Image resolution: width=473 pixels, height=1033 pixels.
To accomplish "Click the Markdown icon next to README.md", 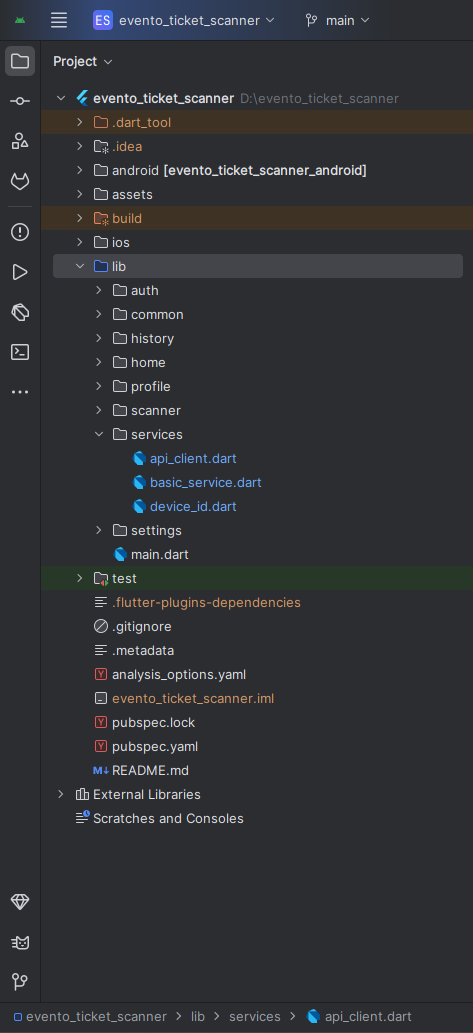I will pyautogui.click(x=101, y=771).
